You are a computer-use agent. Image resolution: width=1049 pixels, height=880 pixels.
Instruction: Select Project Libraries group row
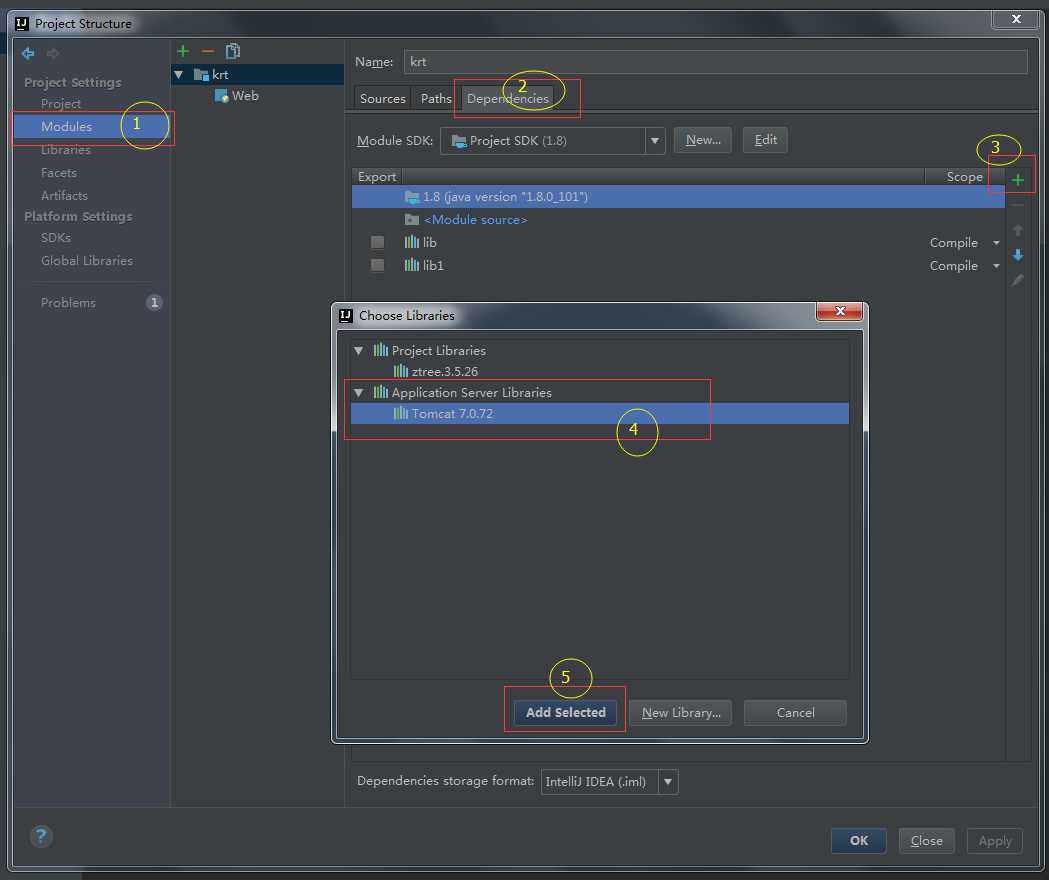tap(599, 351)
